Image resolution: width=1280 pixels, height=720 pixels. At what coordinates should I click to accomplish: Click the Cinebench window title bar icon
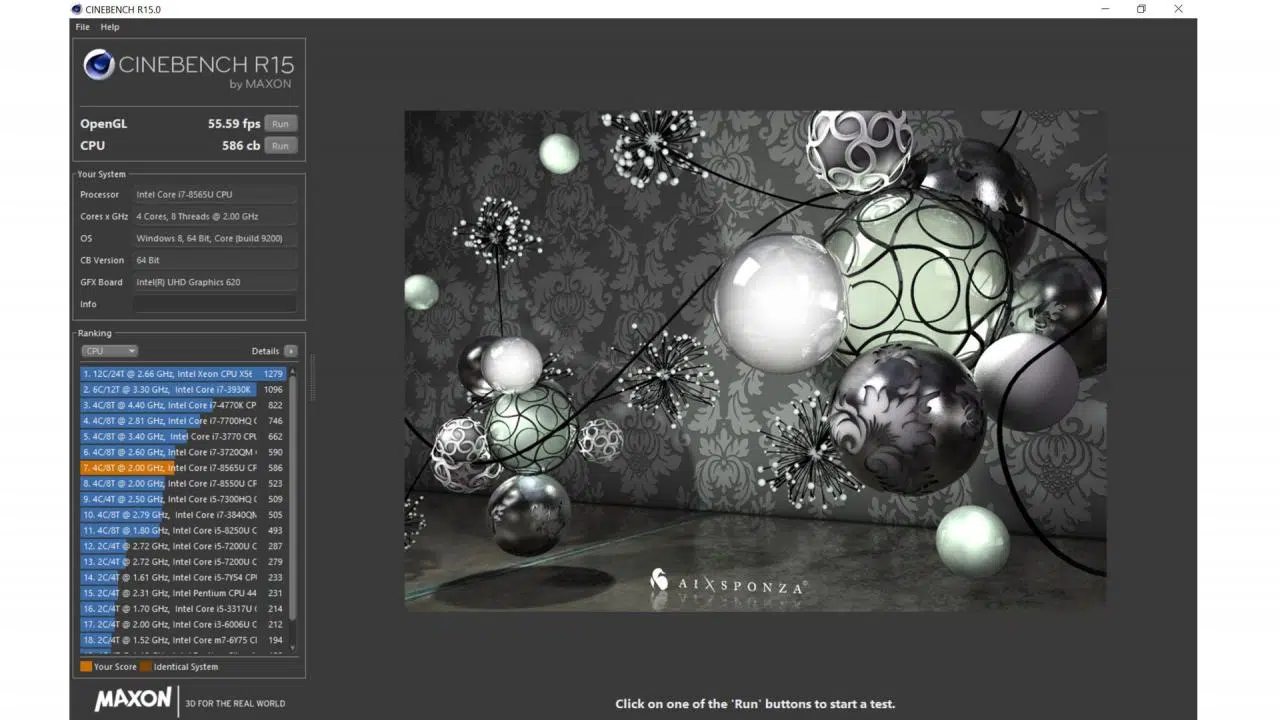(78, 9)
